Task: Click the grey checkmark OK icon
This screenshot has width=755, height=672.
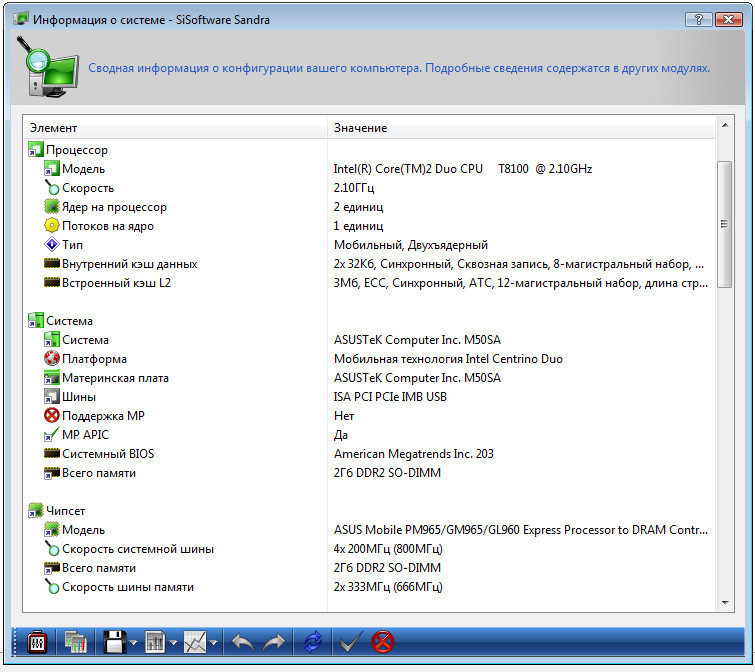Action: coord(351,642)
